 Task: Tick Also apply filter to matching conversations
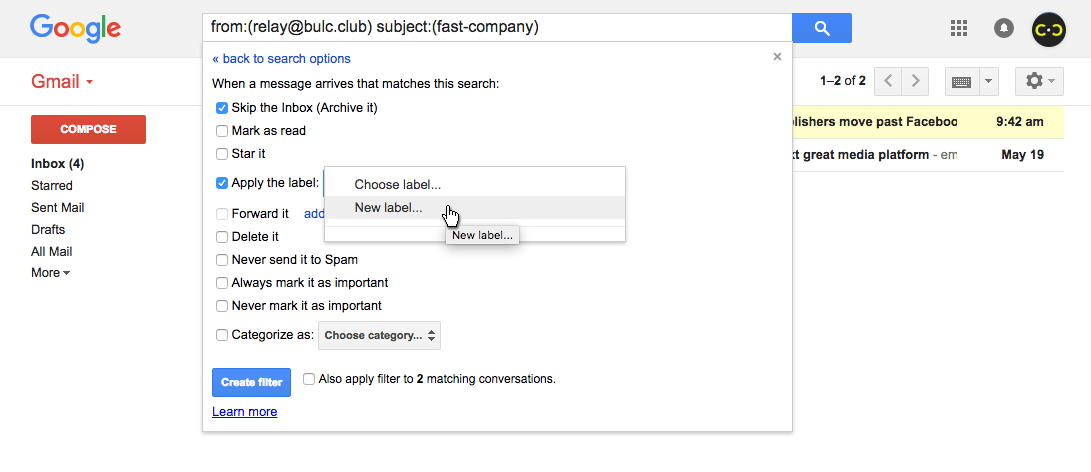309,379
